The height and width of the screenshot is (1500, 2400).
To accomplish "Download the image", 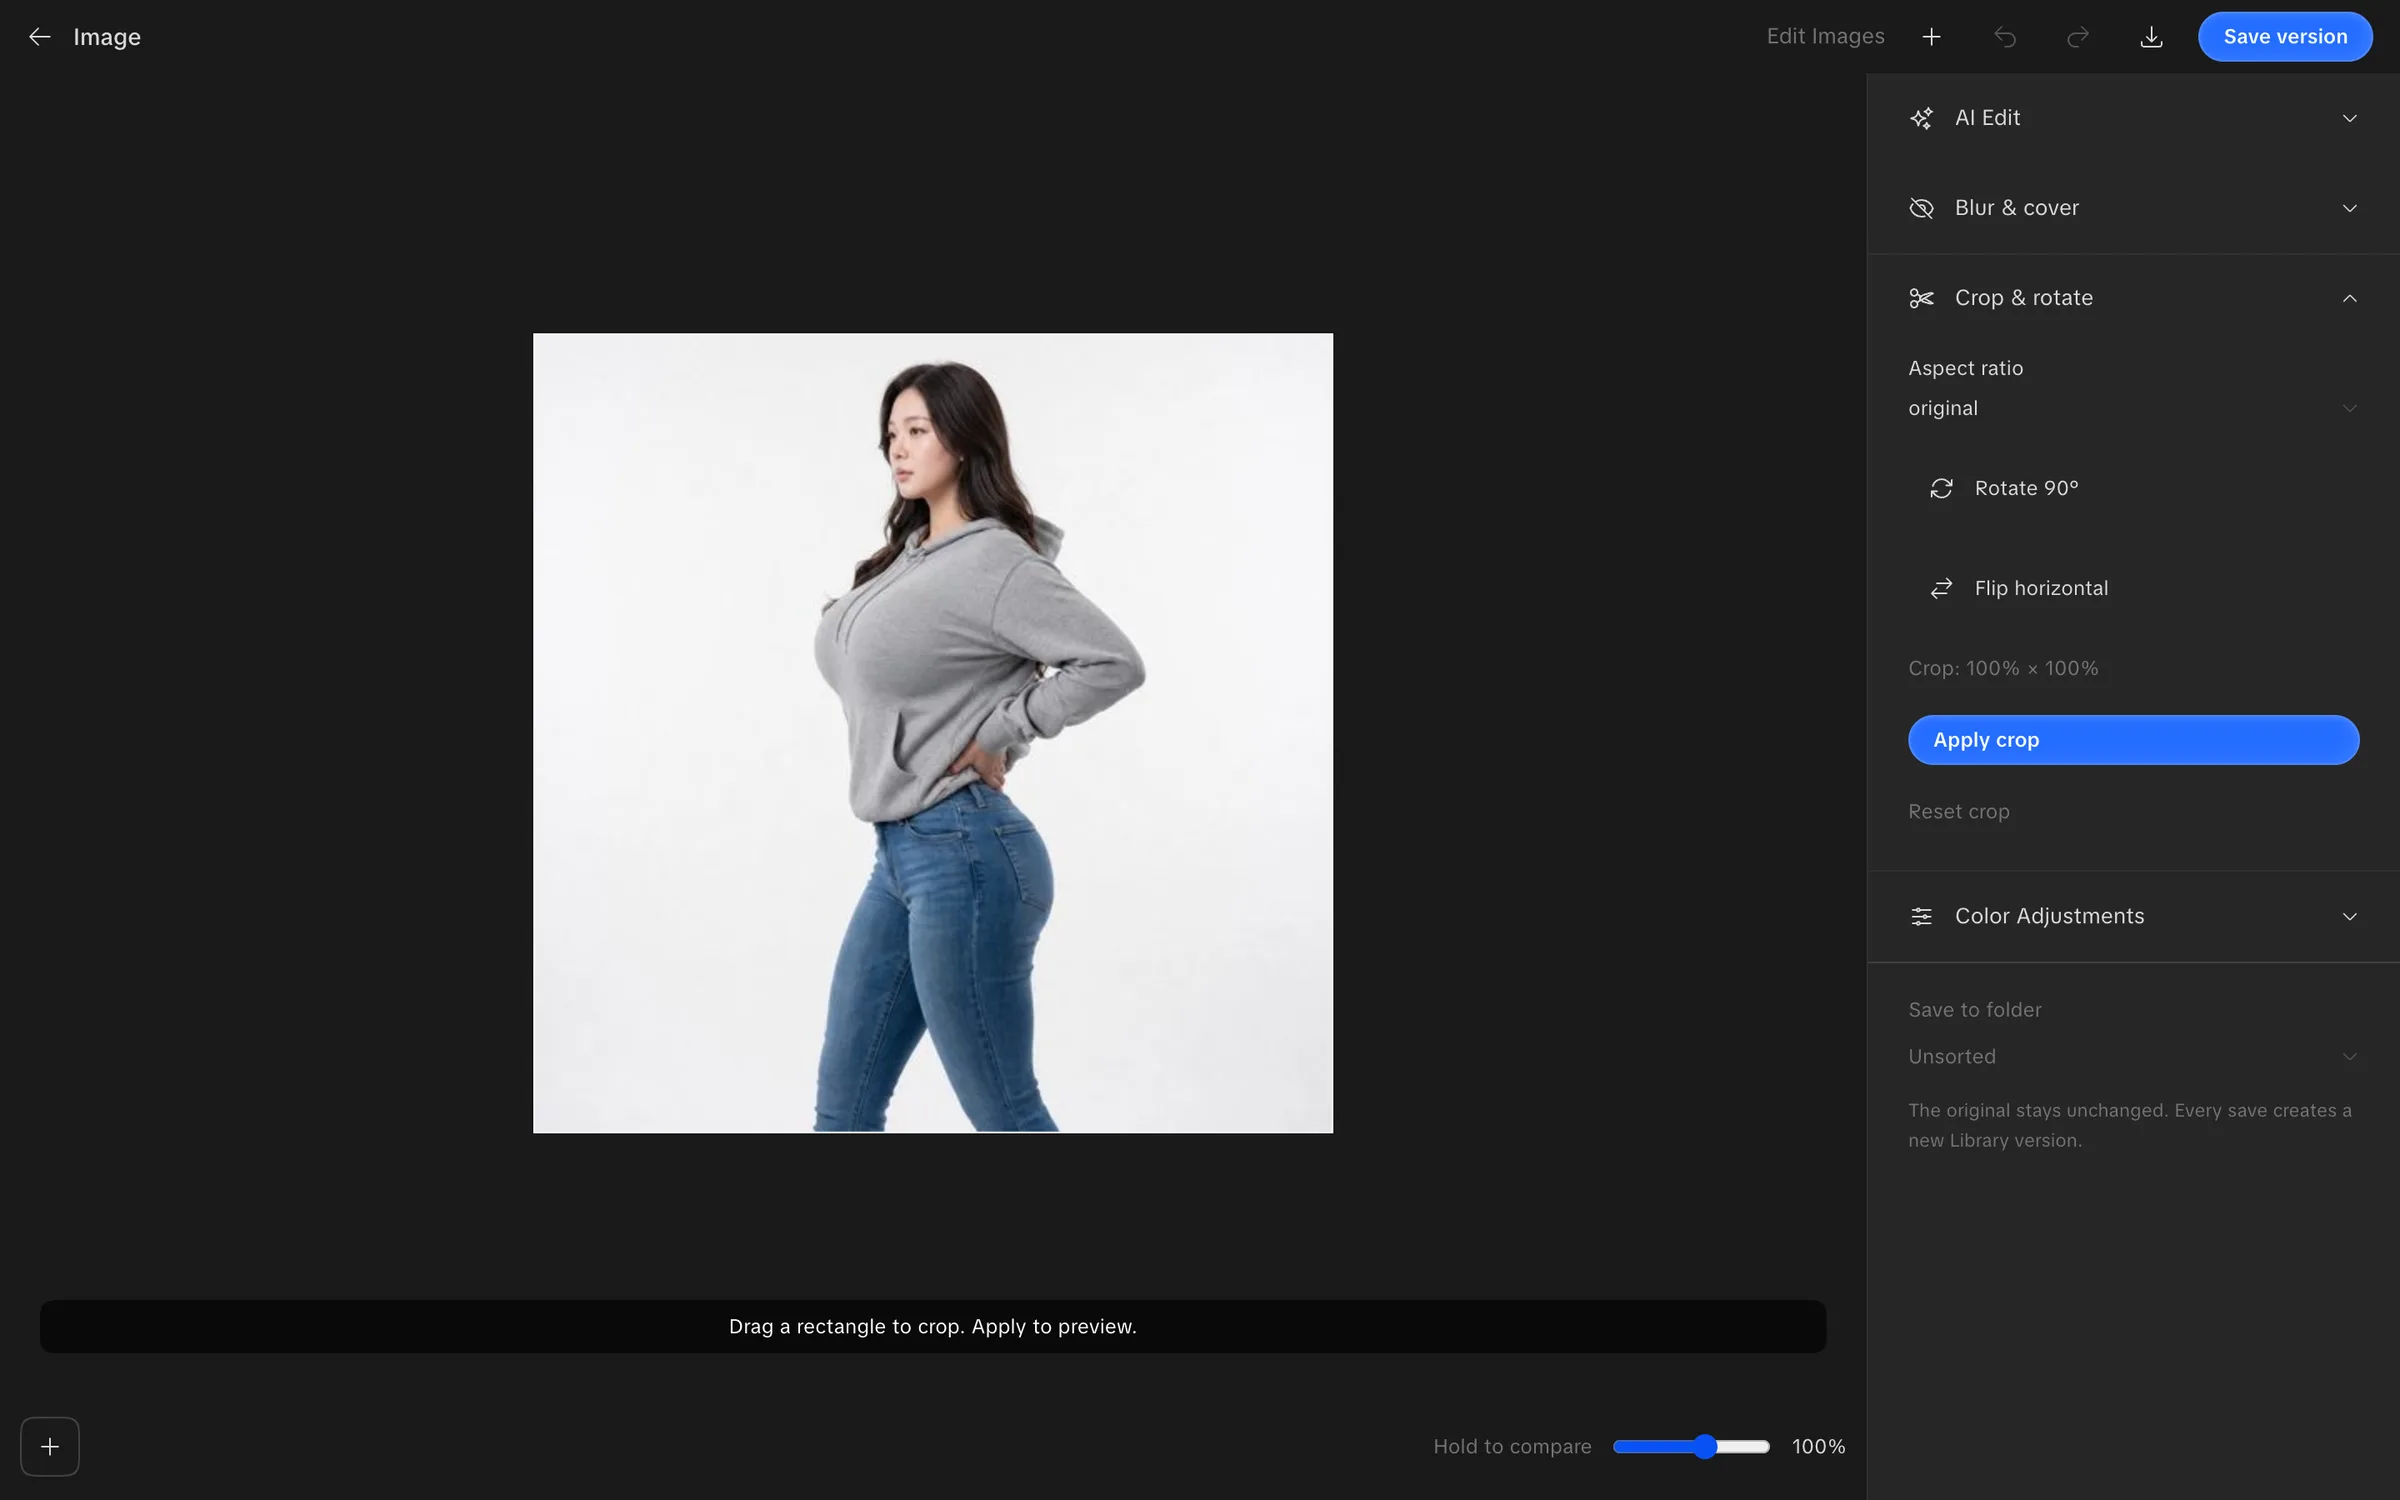I will click(2151, 37).
